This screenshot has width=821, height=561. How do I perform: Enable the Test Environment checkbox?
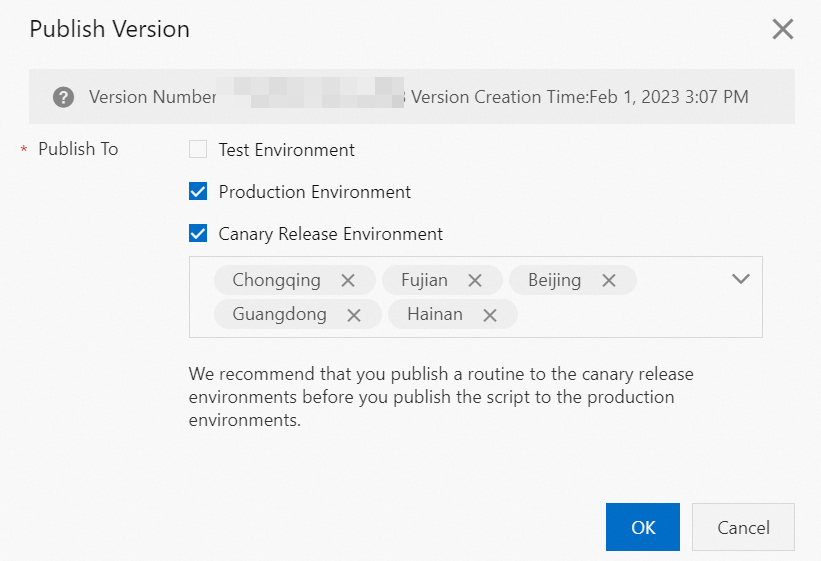click(198, 150)
